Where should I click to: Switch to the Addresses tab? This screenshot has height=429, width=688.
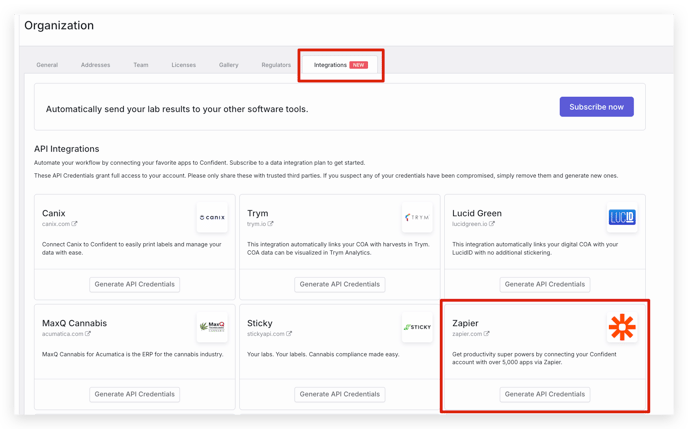[x=95, y=65]
